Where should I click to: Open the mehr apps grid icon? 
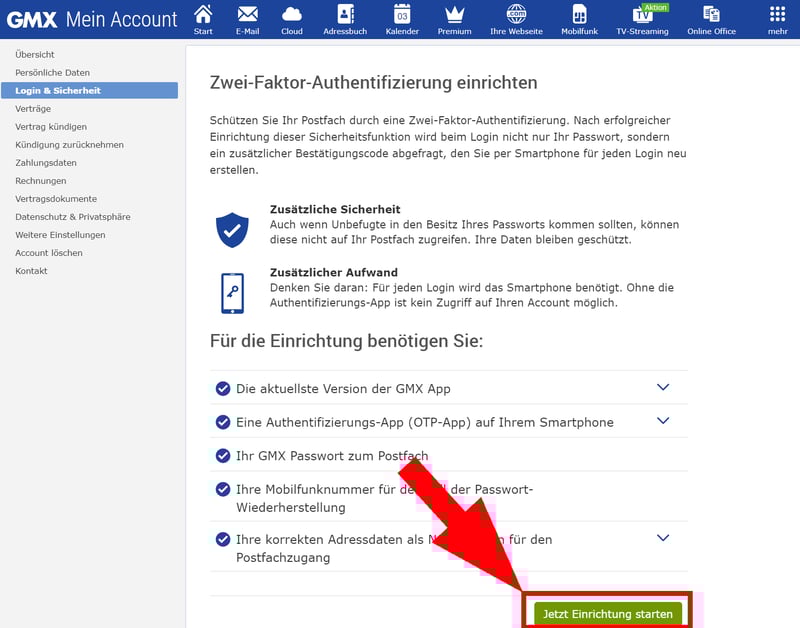pyautogui.click(x=778, y=14)
